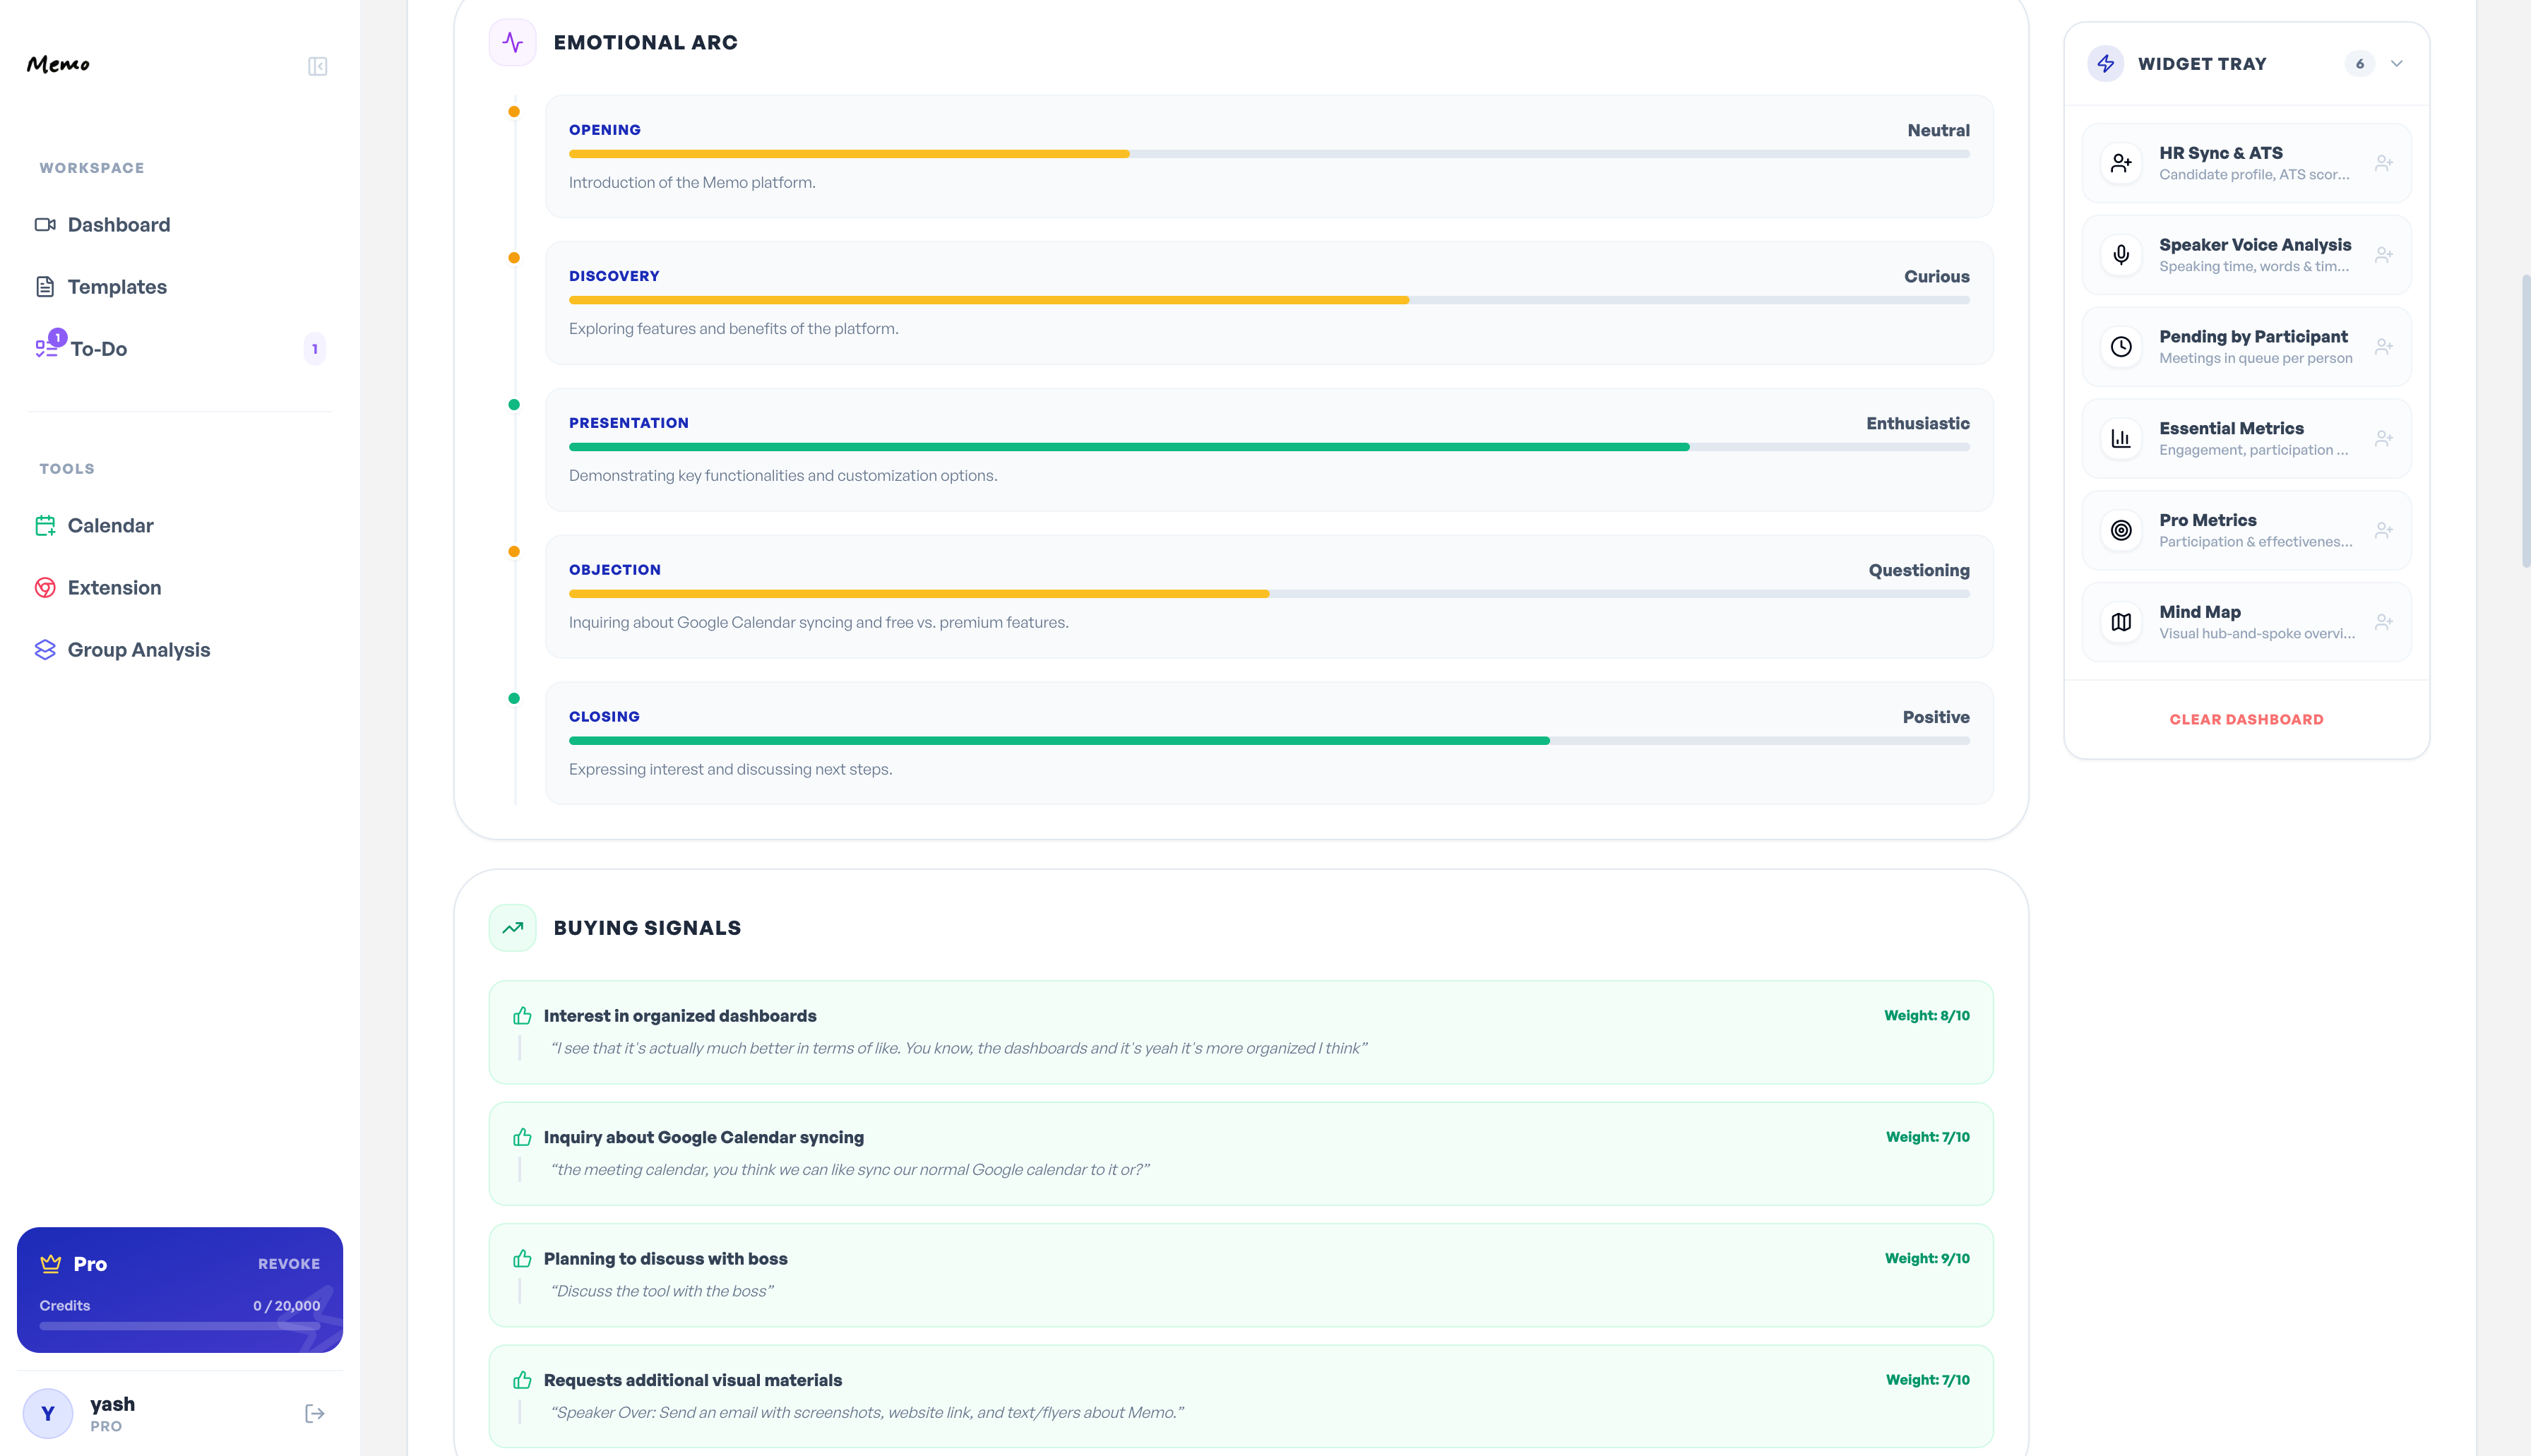This screenshot has height=1456, width=2531.
Task: Collapse the sidebar panel icon
Action: (317, 66)
